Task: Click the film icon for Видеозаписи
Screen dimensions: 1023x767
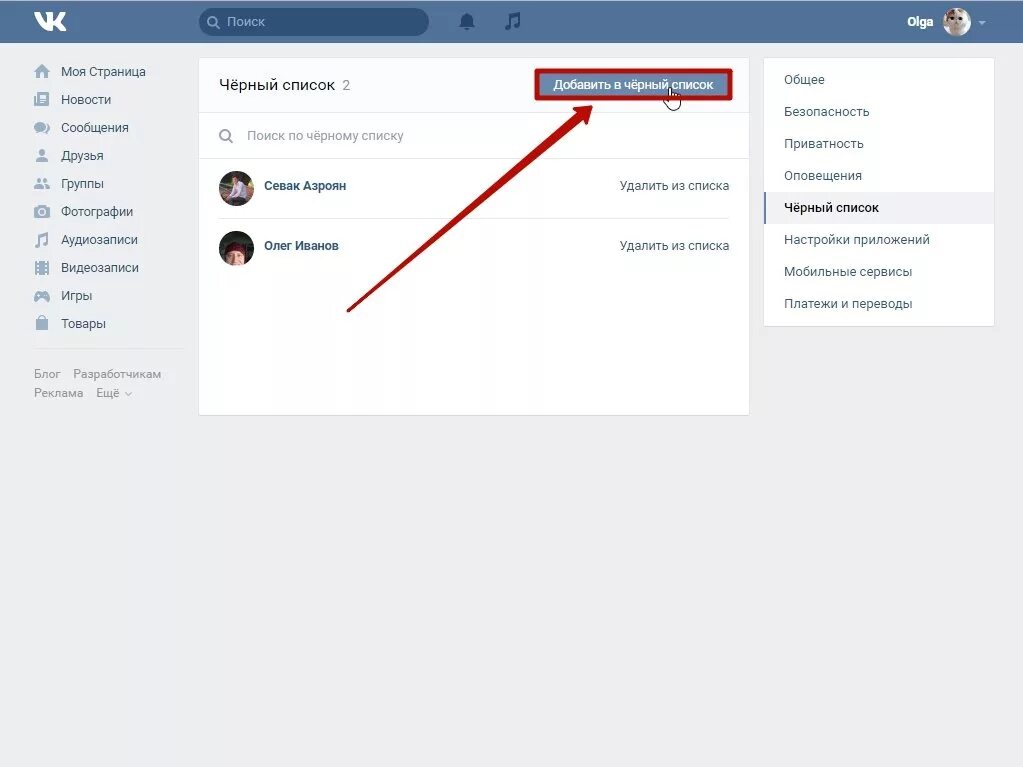Action: point(42,267)
